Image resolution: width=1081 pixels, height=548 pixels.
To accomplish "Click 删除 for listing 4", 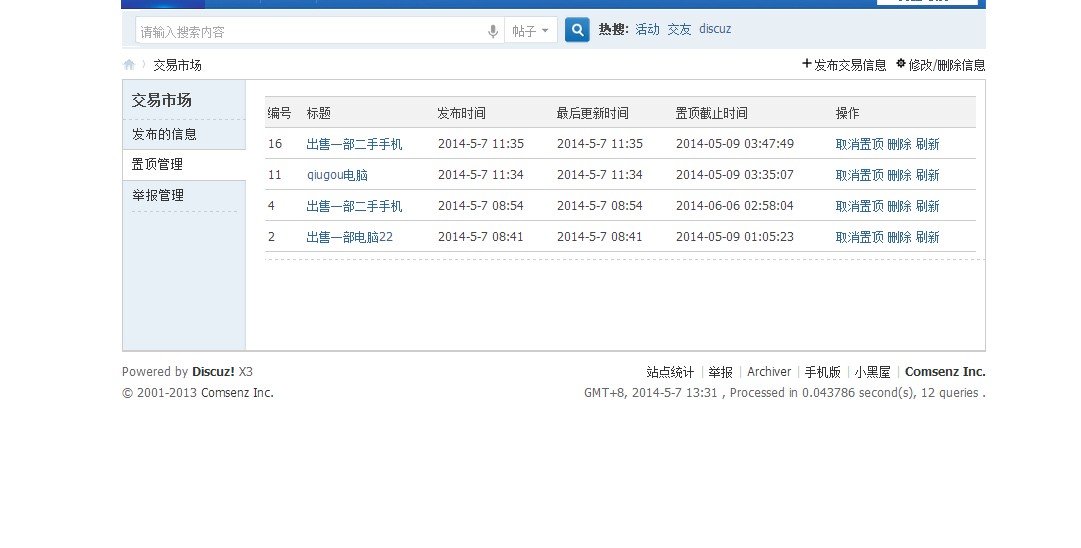I will pyautogui.click(x=899, y=206).
